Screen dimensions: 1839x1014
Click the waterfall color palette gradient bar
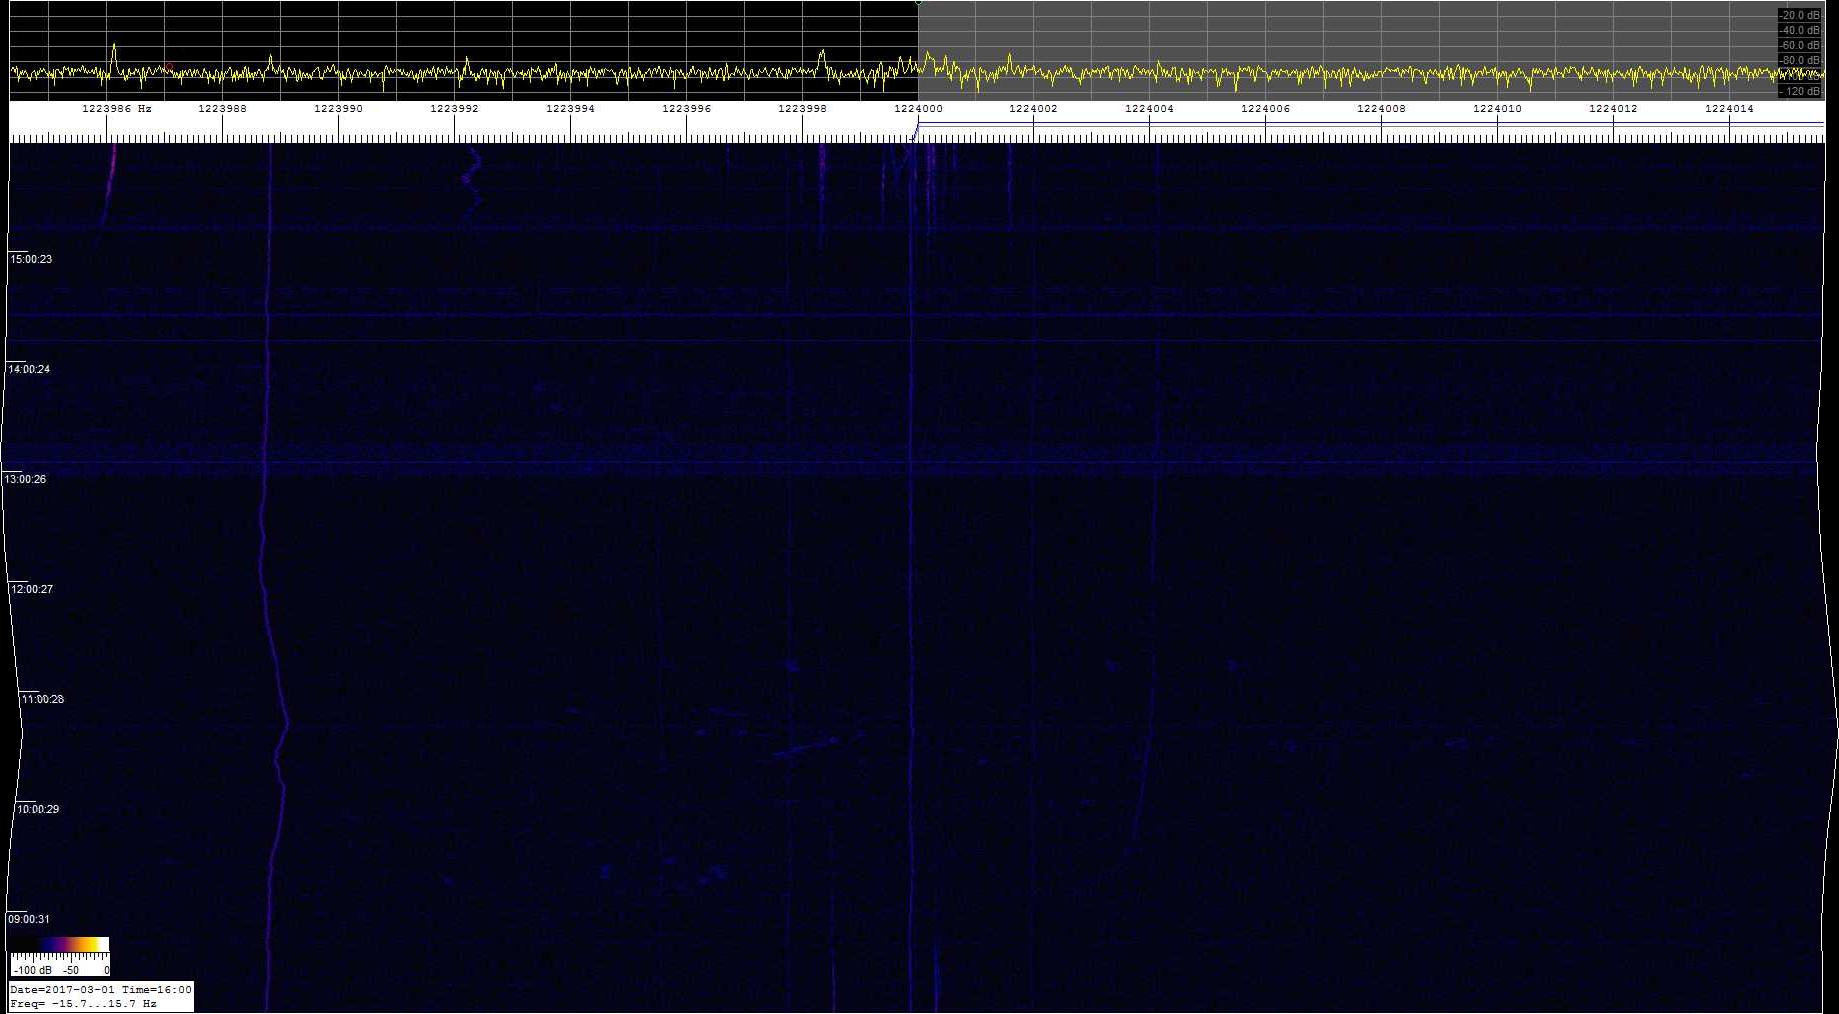pos(59,944)
